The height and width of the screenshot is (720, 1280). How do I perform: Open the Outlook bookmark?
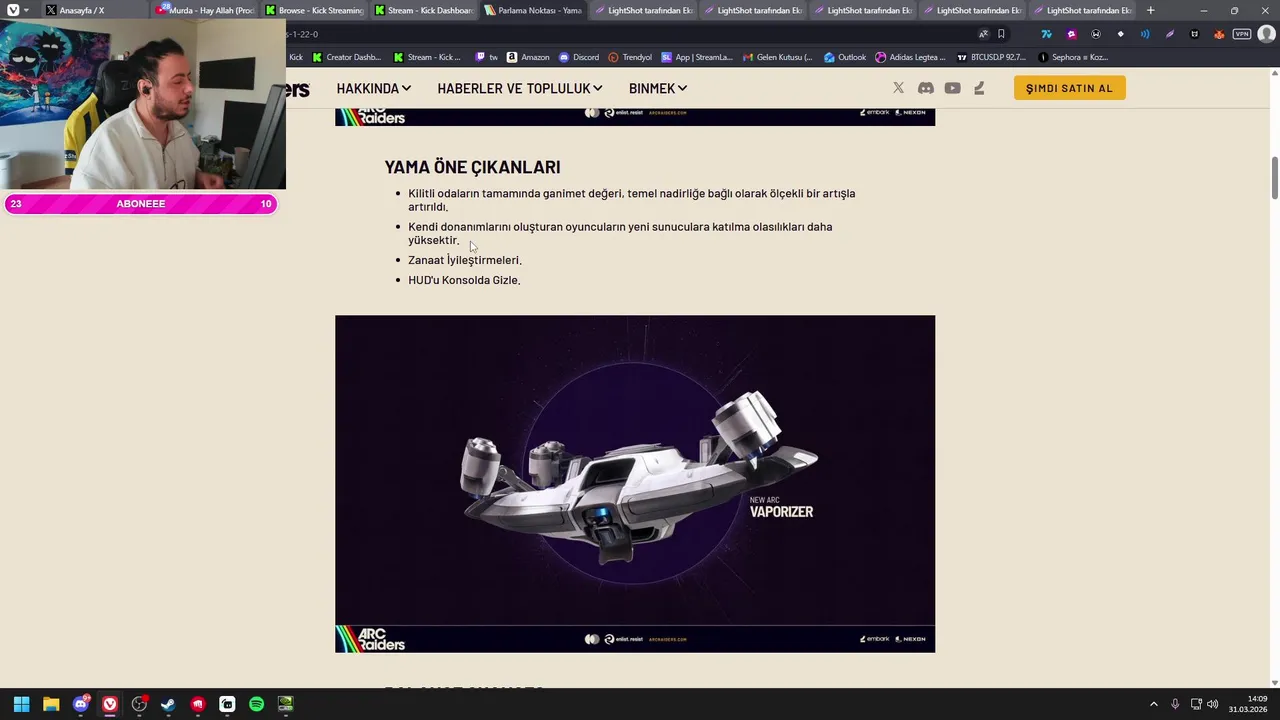(x=845, y=57)
